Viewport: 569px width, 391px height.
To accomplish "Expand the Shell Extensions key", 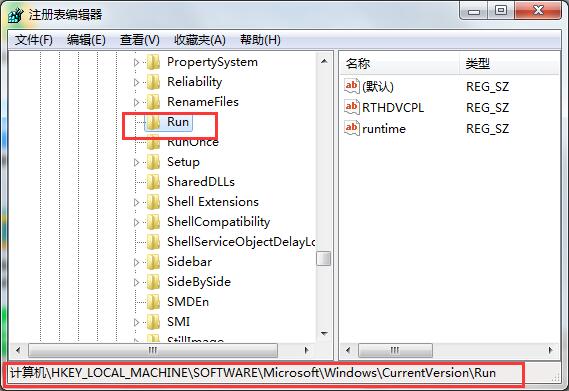I will pyautogui.click(x=136, y=202).
